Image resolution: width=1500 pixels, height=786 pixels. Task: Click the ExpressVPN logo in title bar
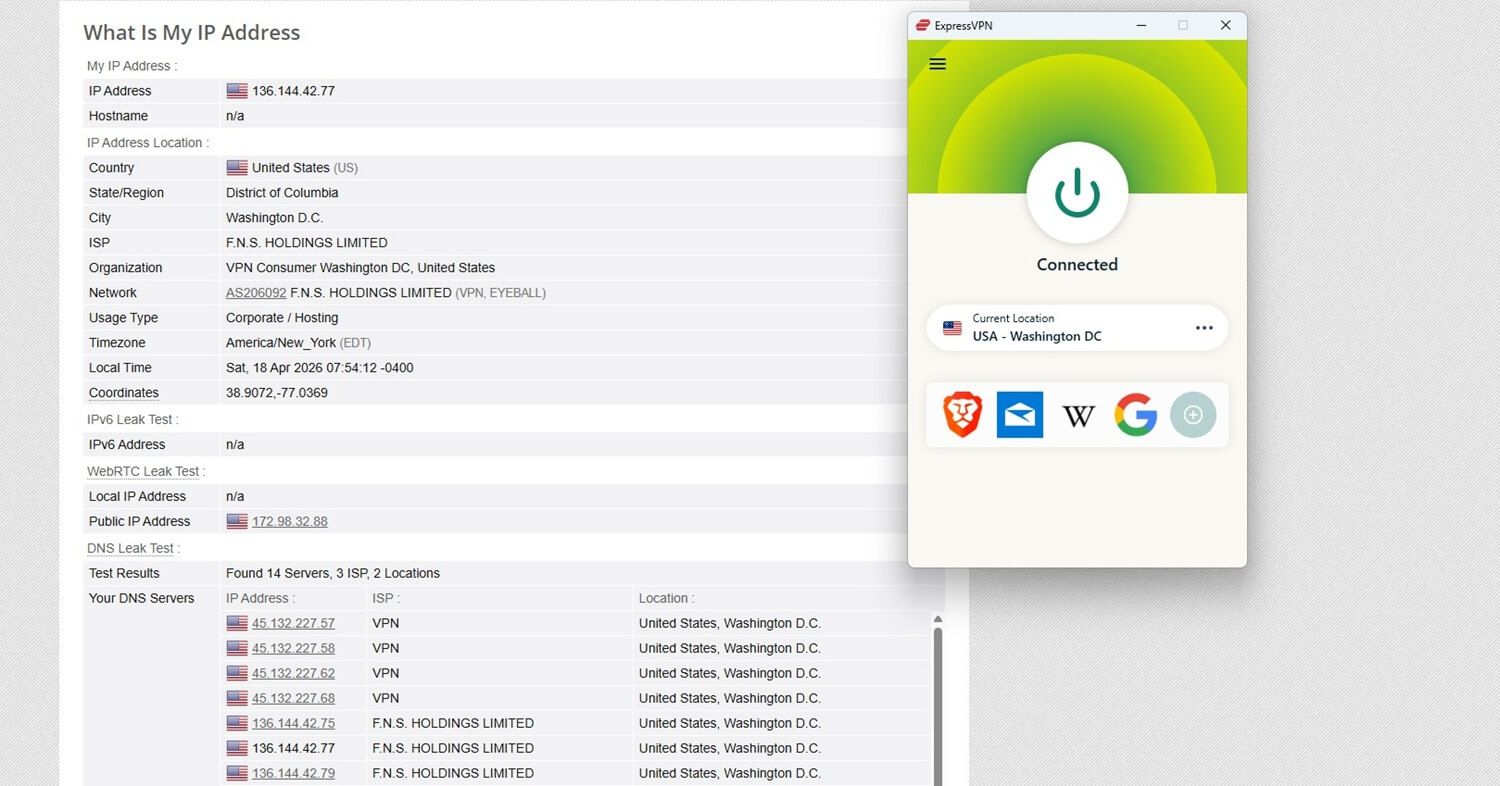(x=922, y=25)
